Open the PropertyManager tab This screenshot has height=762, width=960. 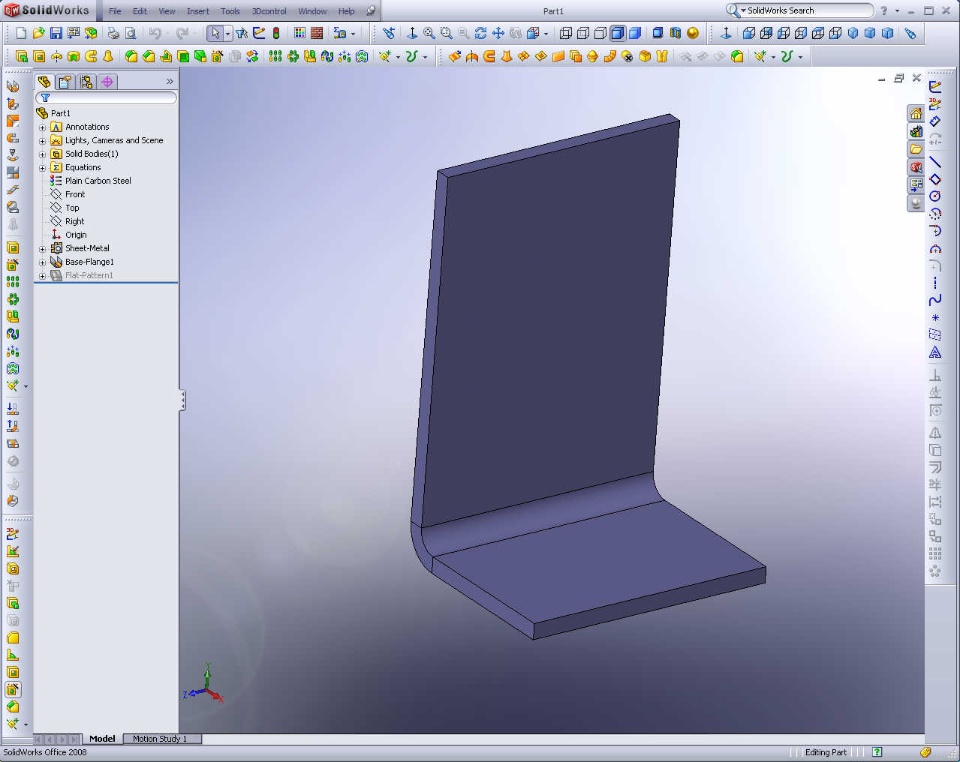[x=65, y=82]
